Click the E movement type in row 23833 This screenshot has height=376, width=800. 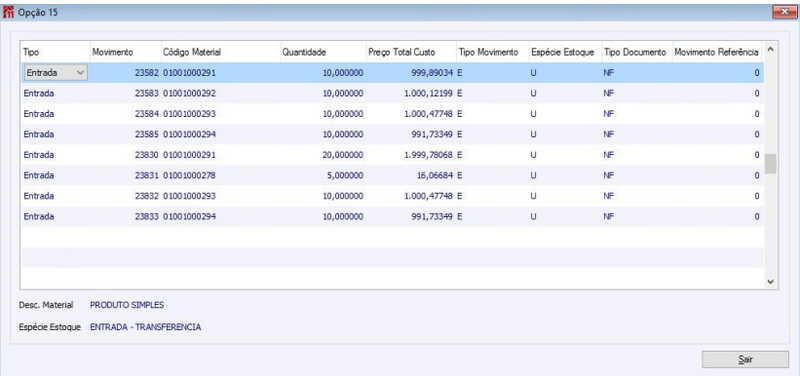[460, 216]
